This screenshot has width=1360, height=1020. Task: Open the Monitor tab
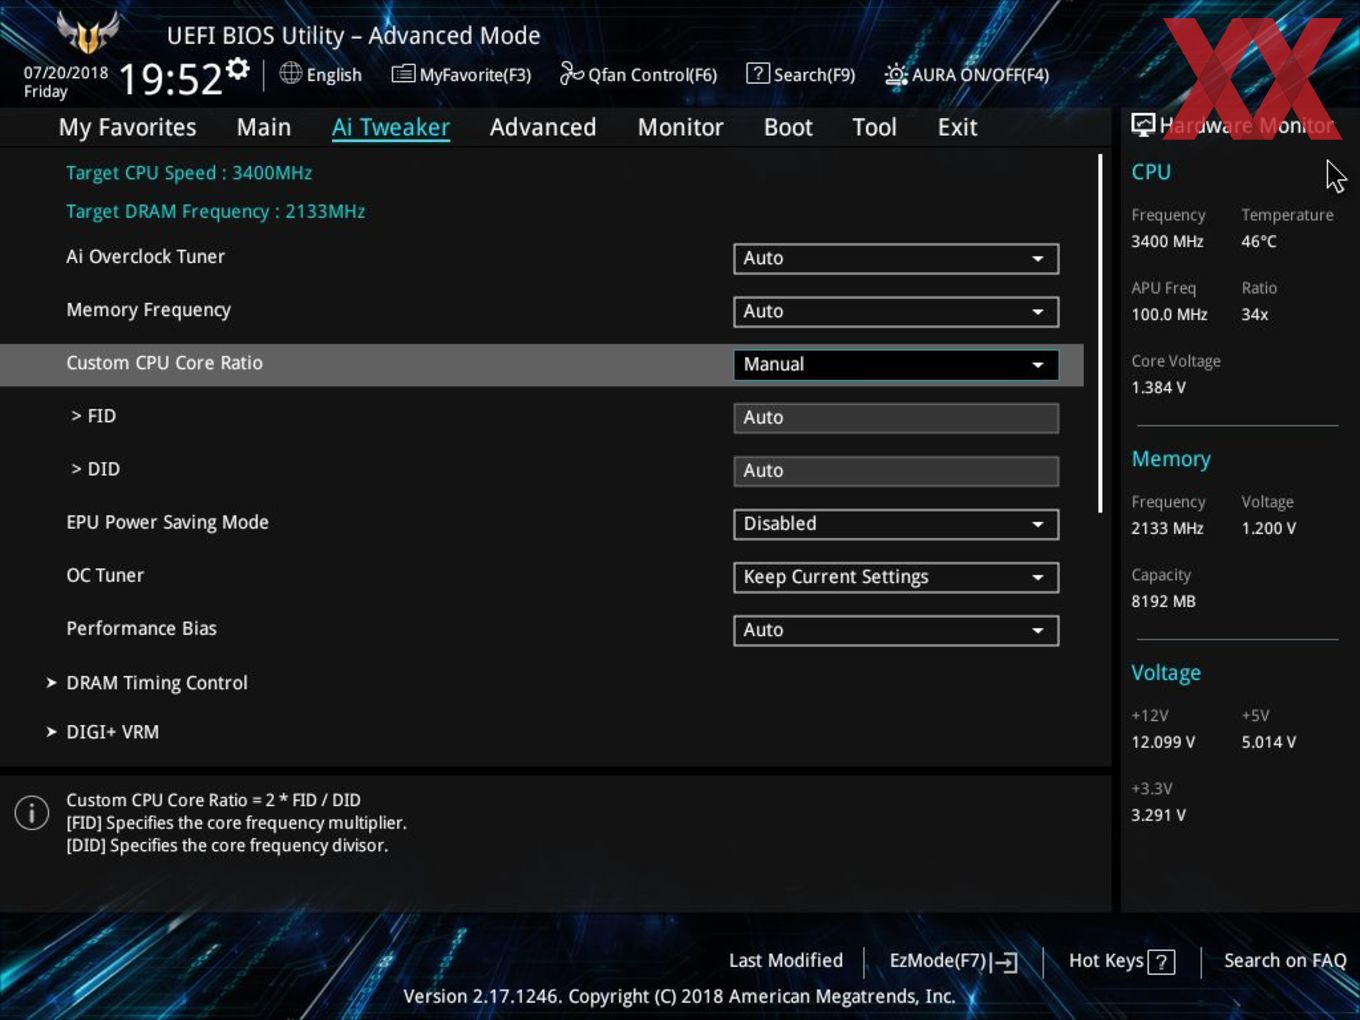coord(681,127)
